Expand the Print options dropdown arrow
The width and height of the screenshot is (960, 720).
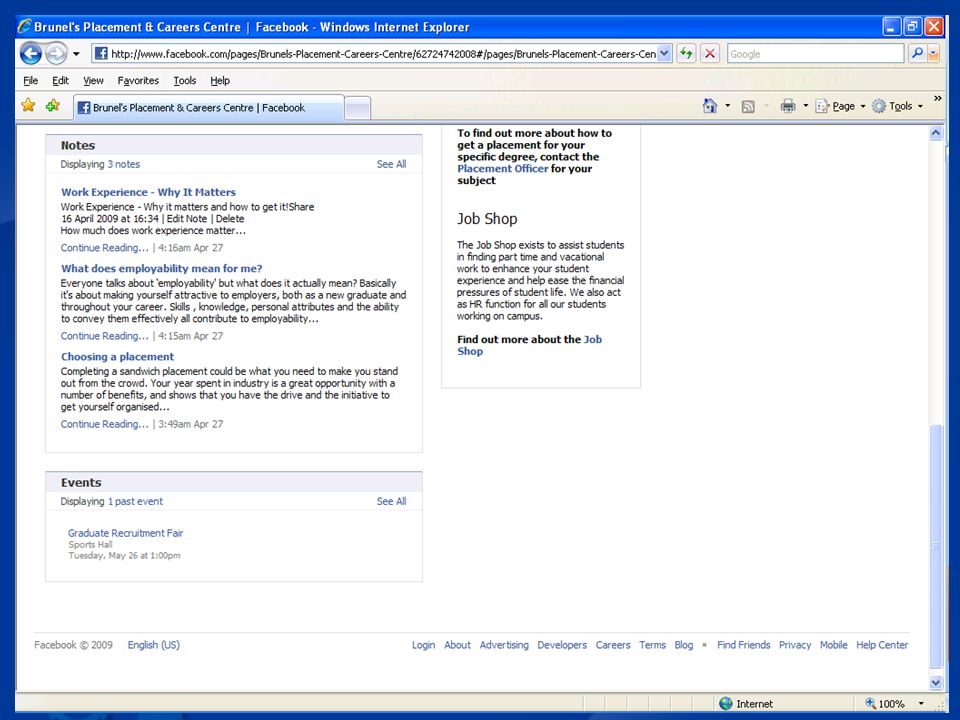806,106
